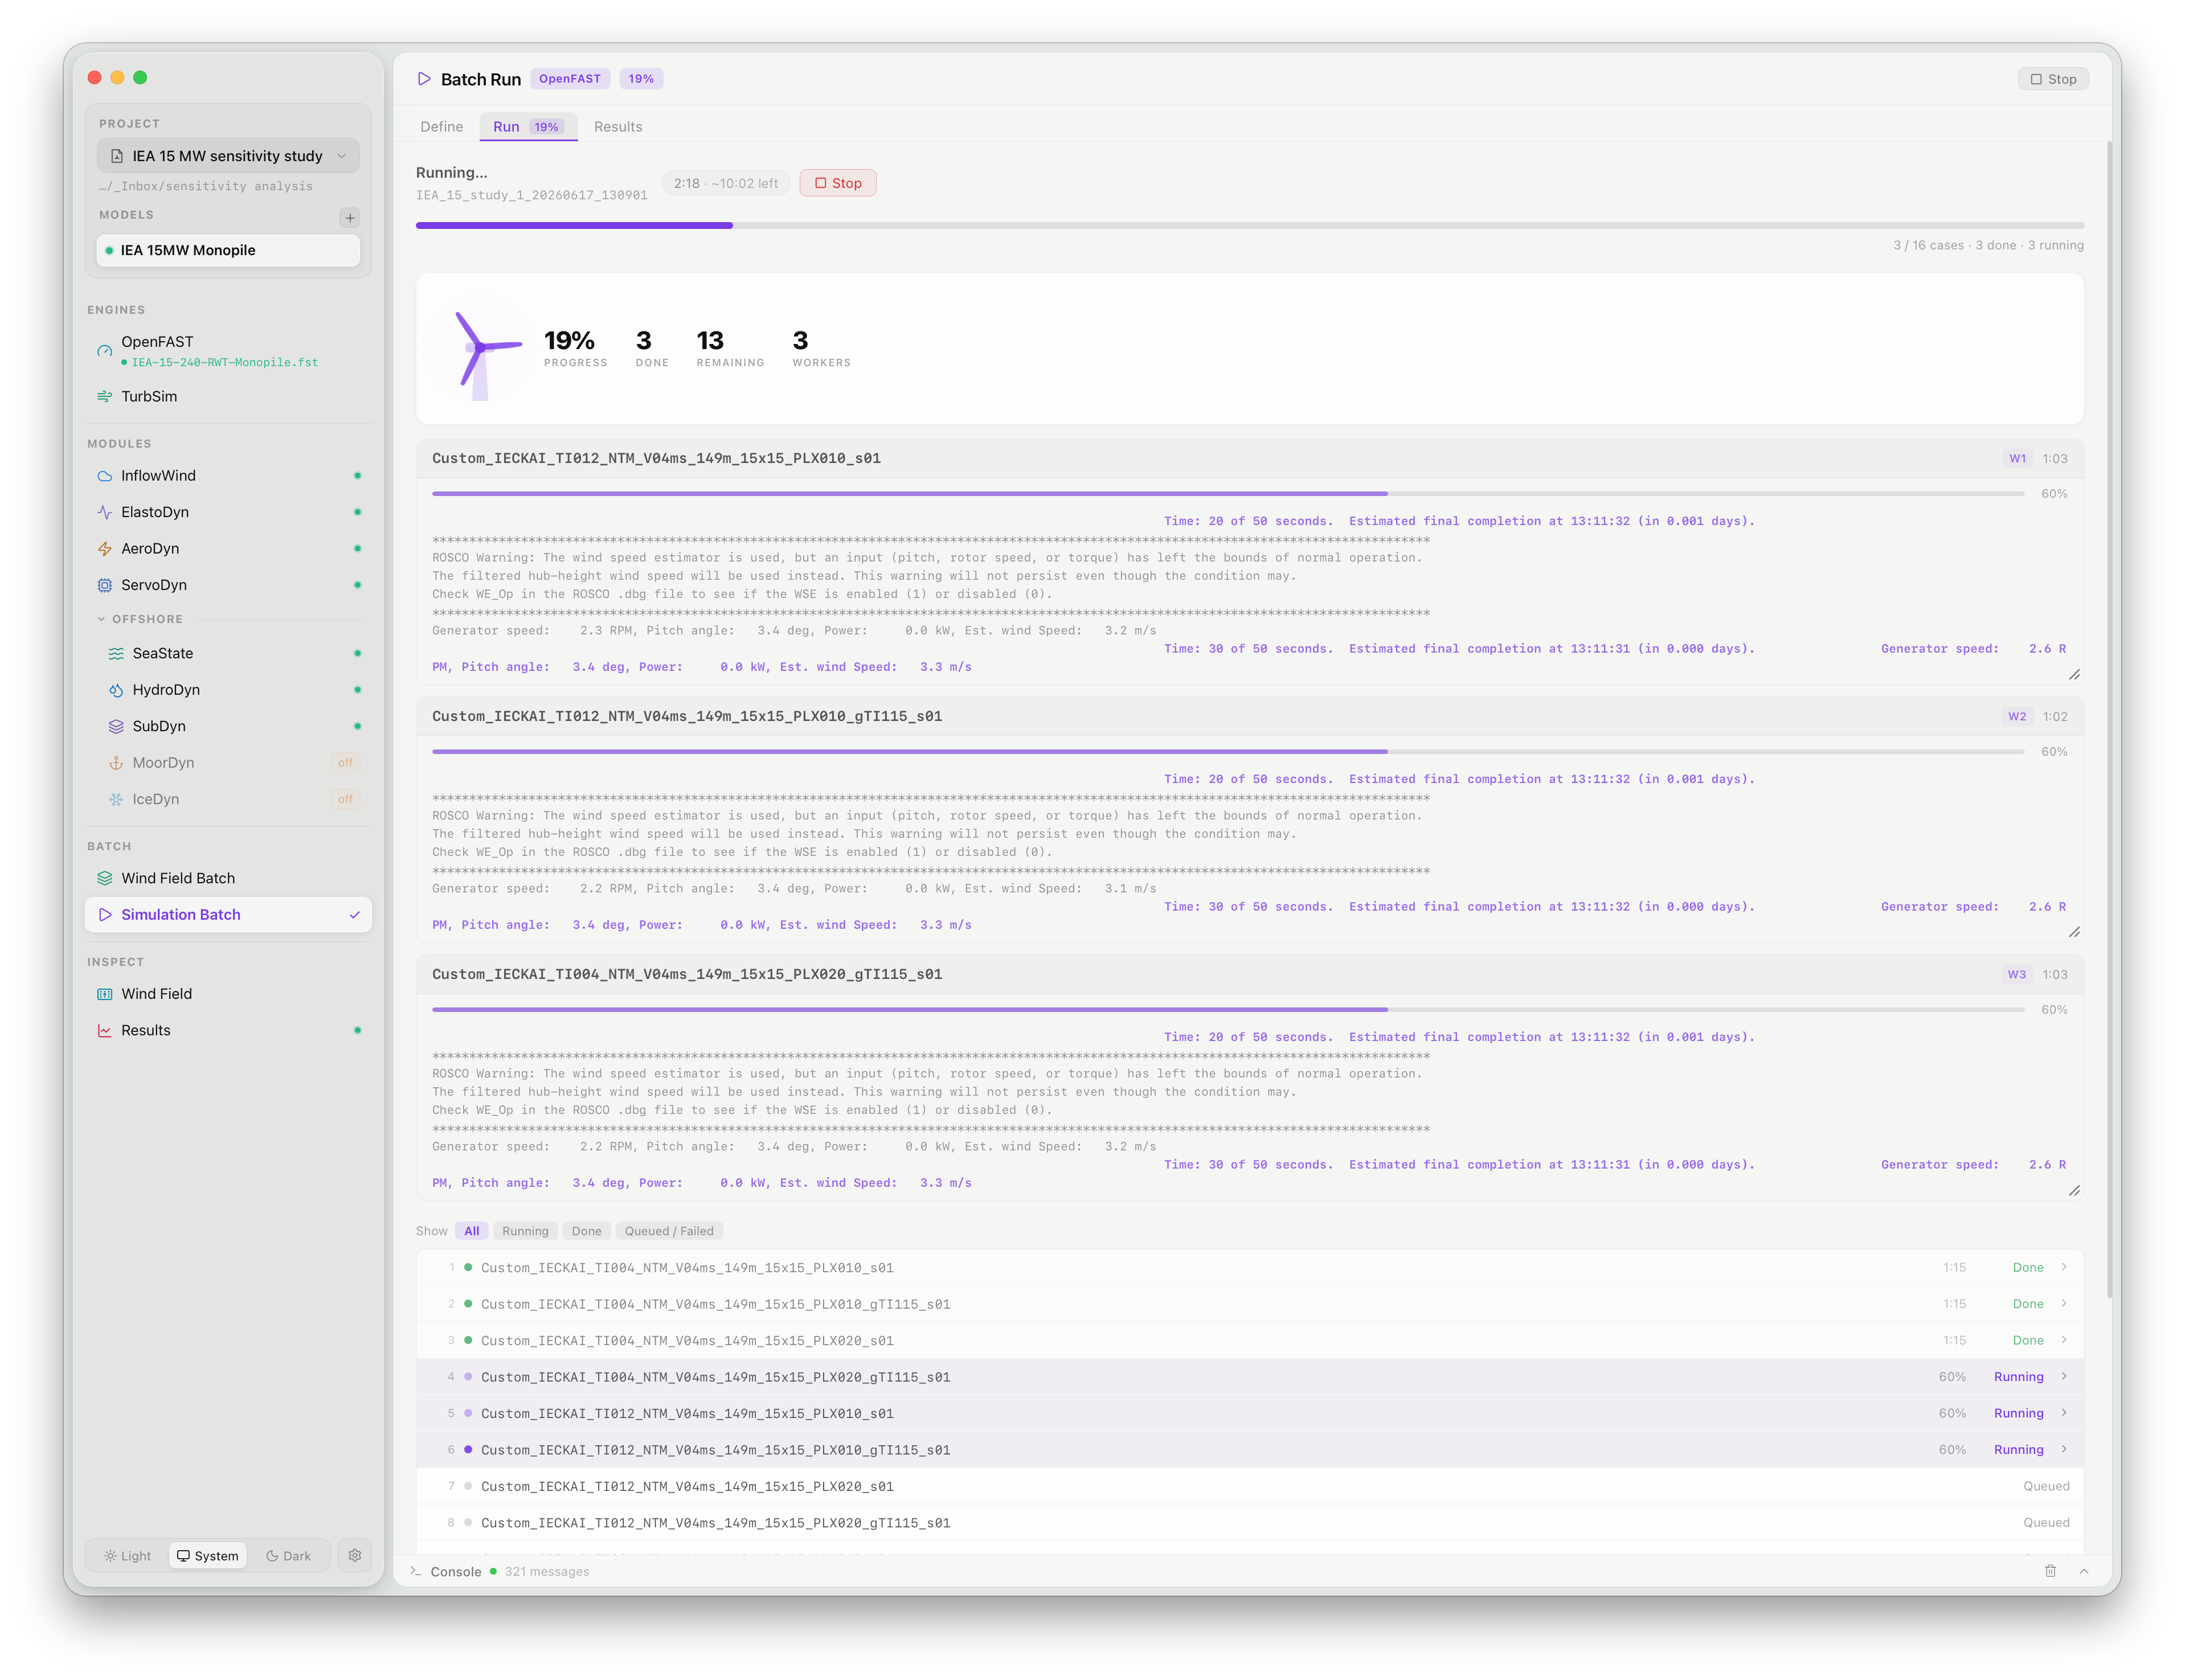The width and height of the screenshot is (2185, 1680).
Task: Switch to the Define tab
Action: (441, 127)
